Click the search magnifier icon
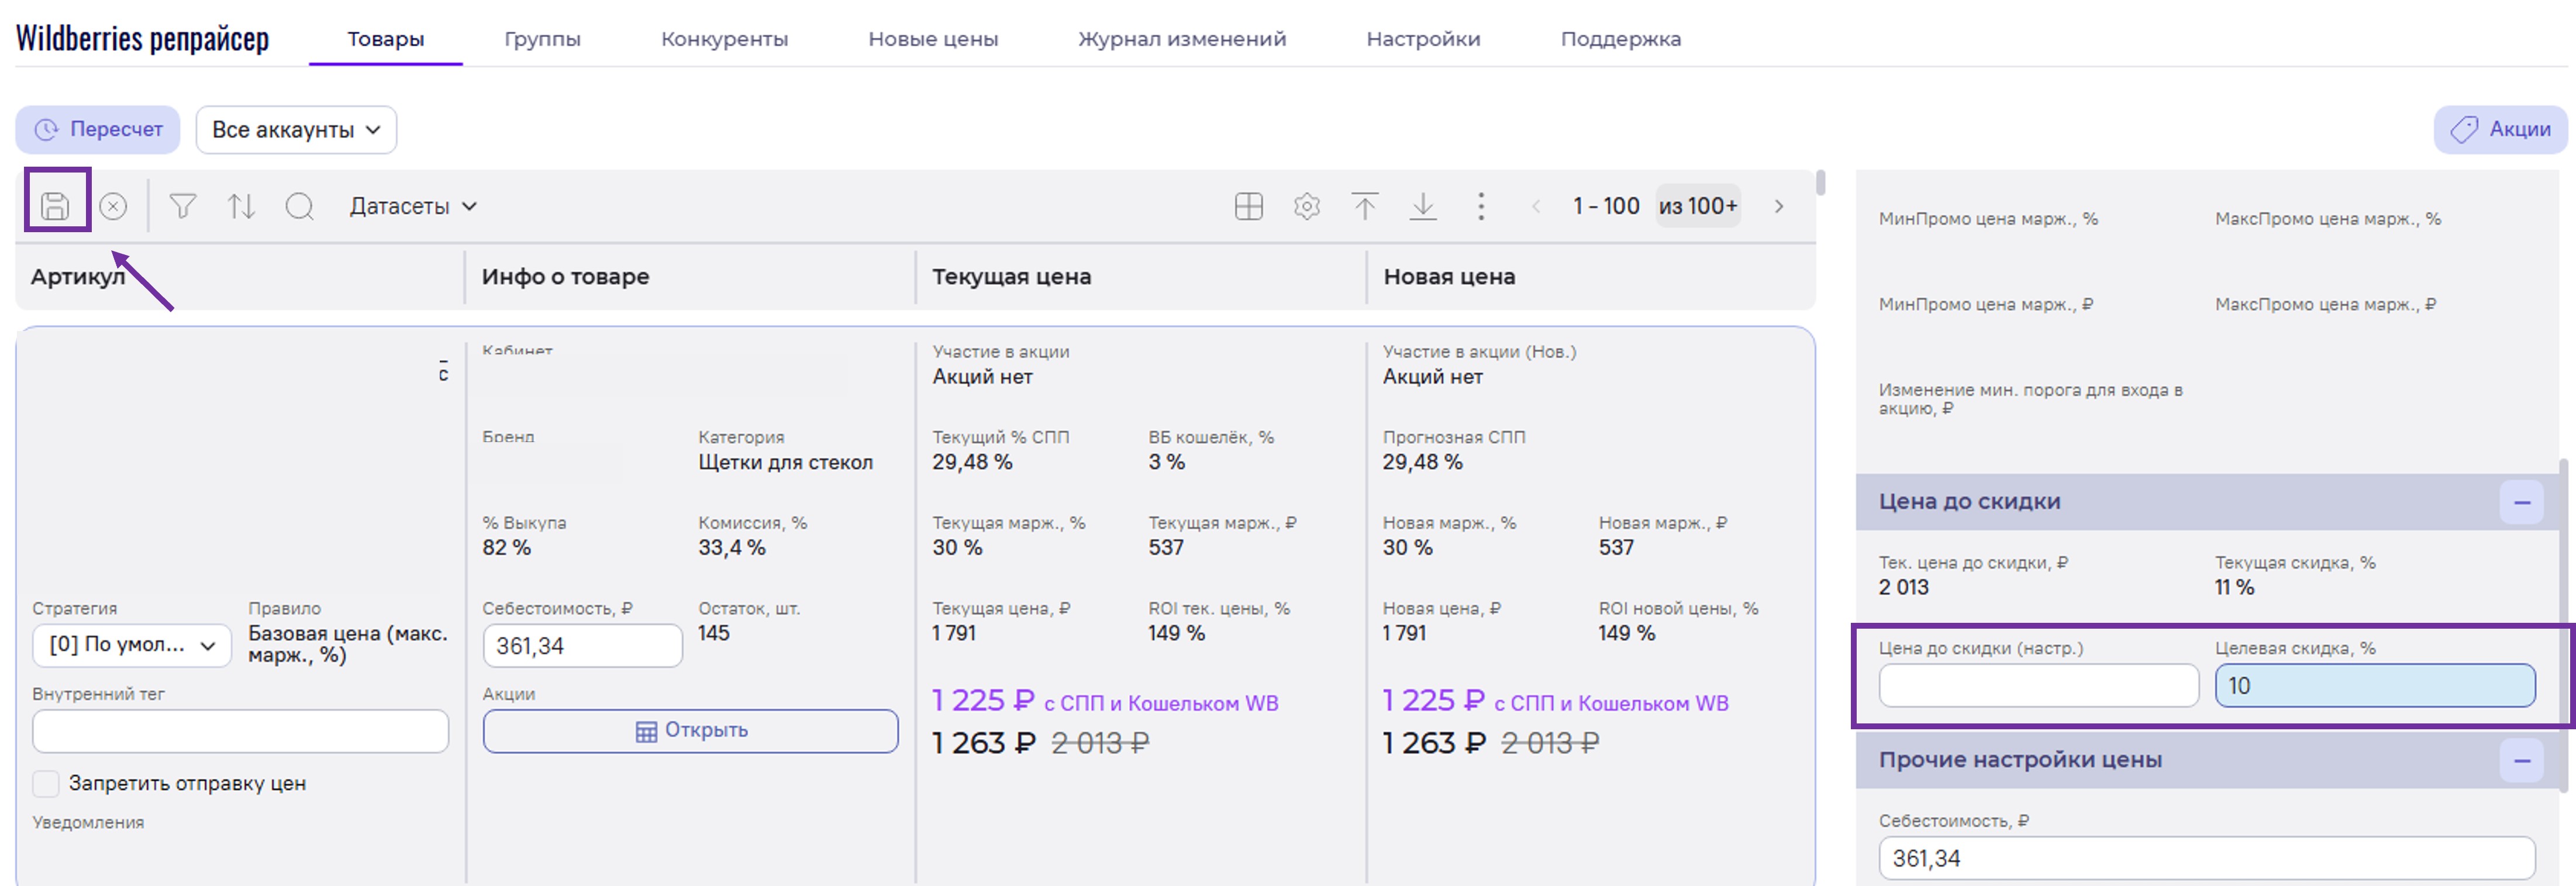 299,206
